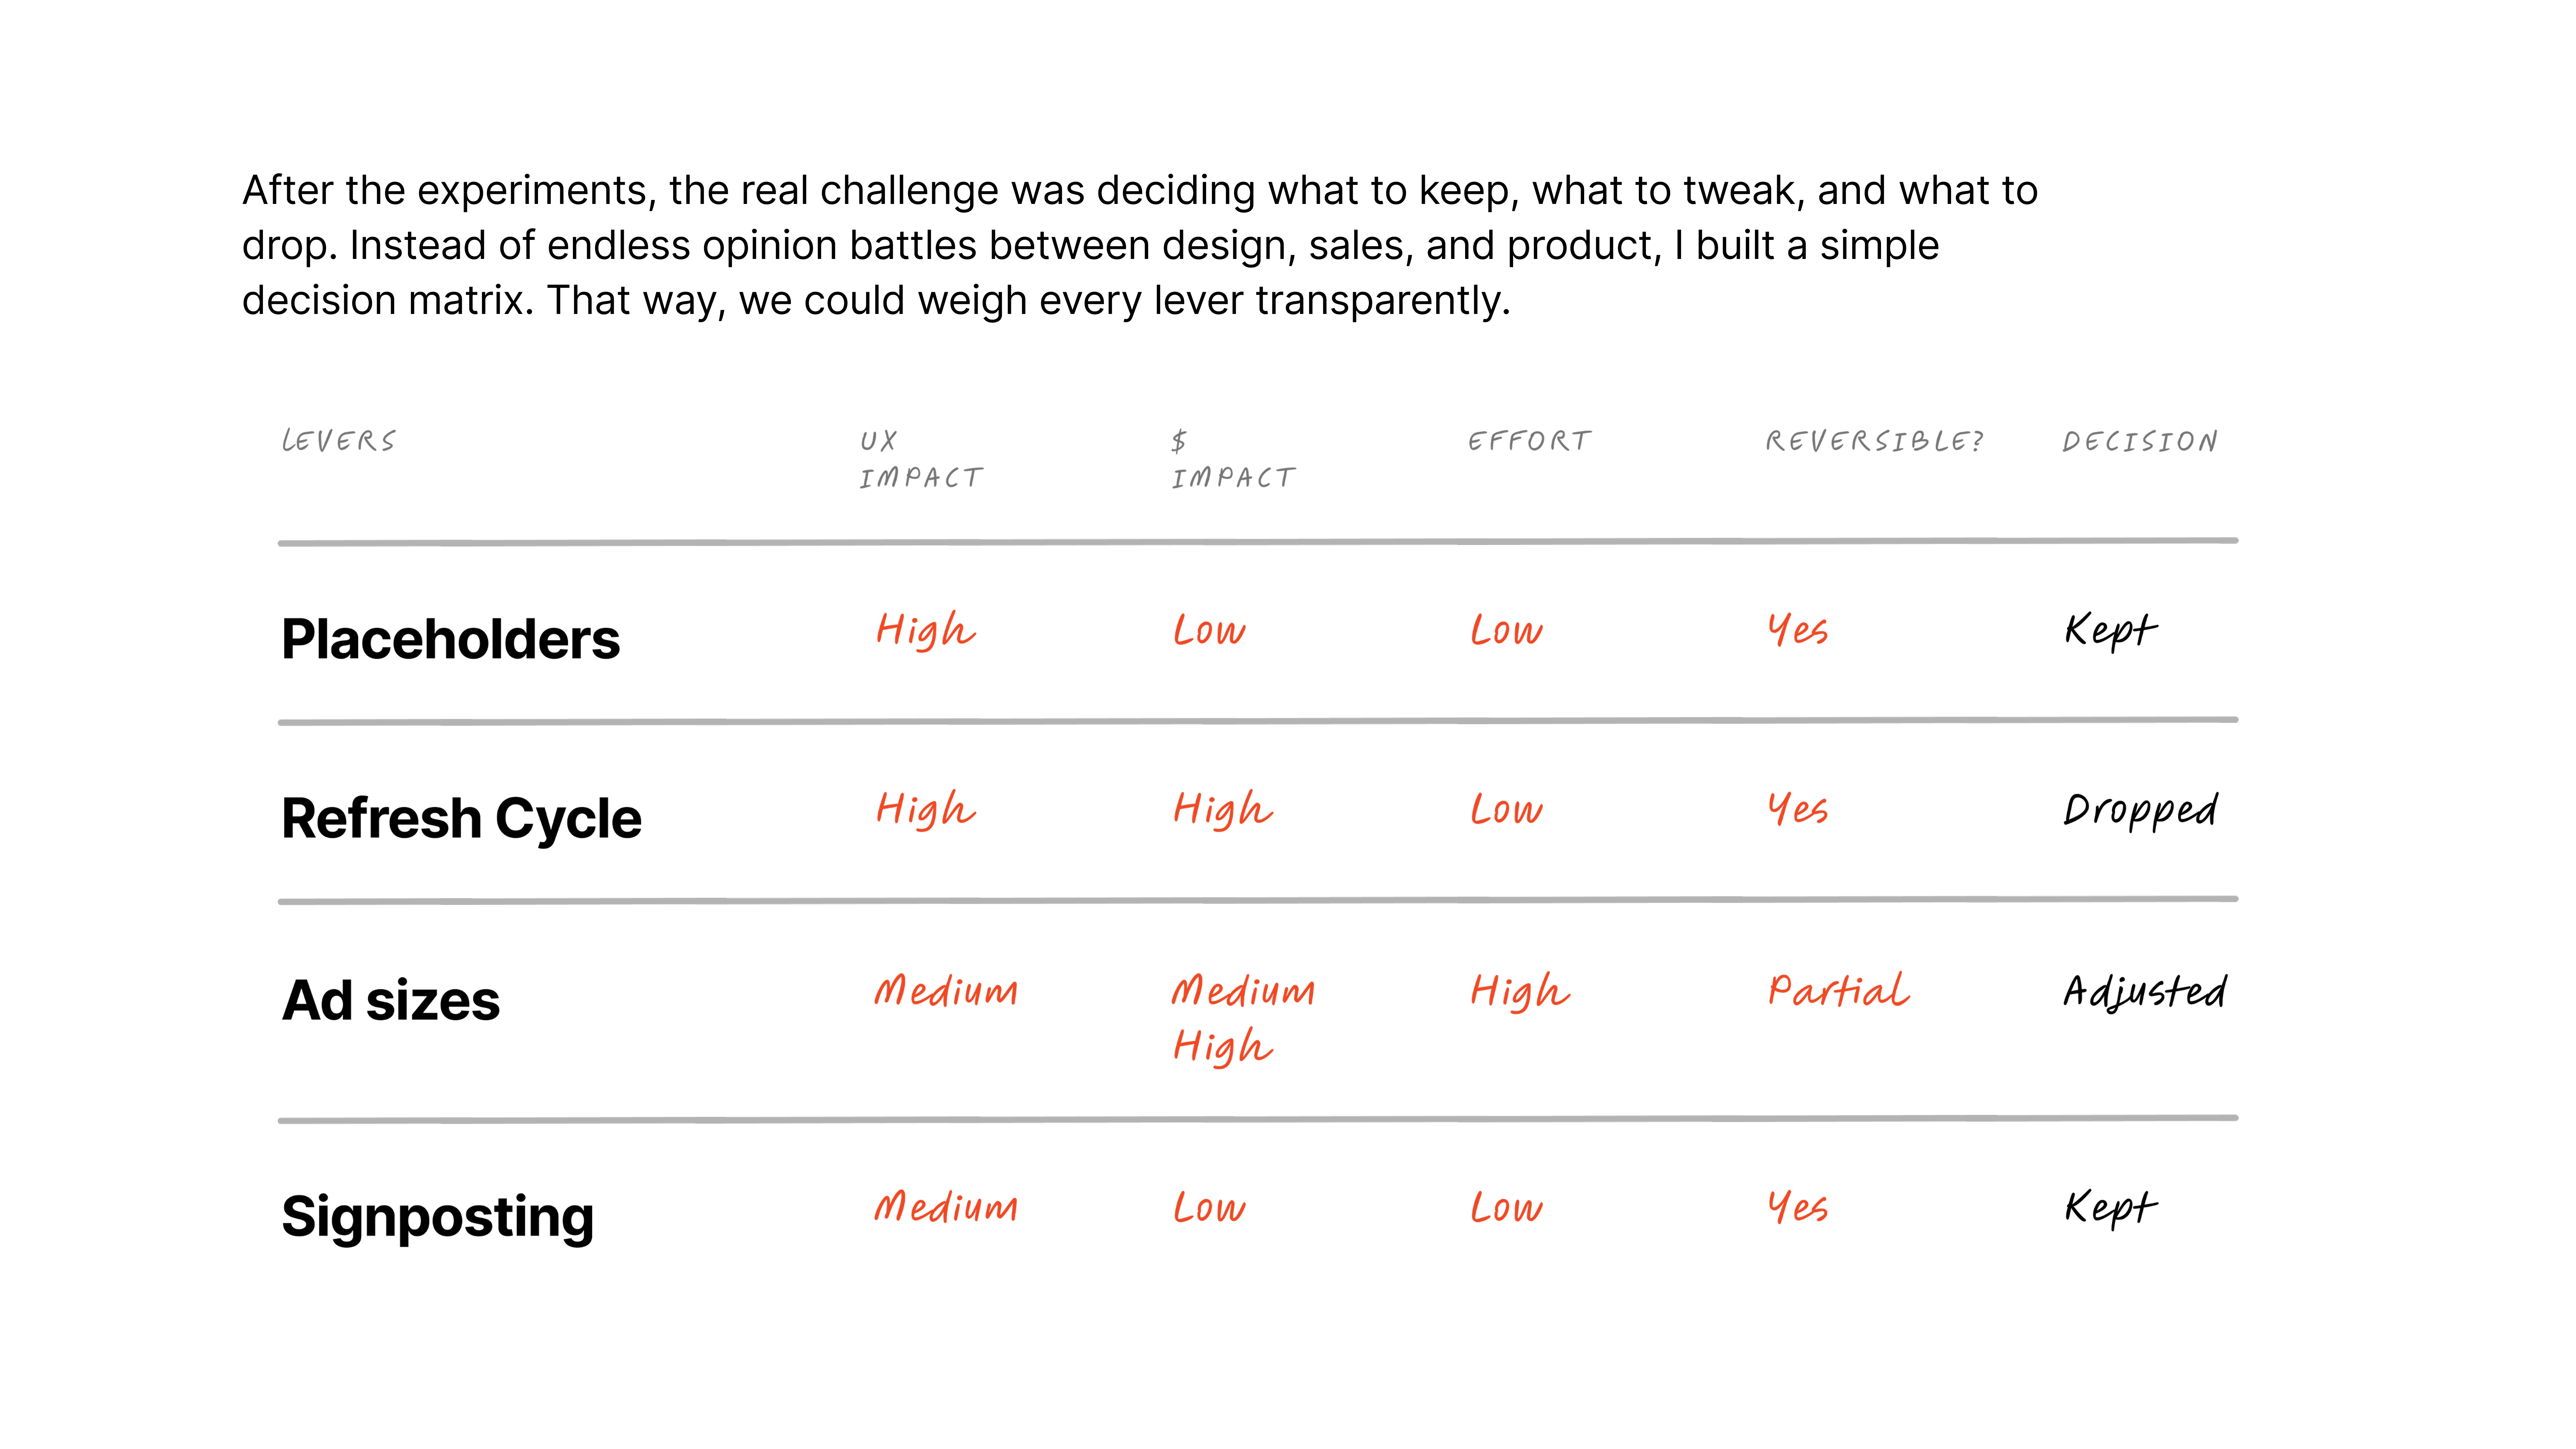Select the UX IMPACT column header

pyautogui.click(x=921, y=459)
